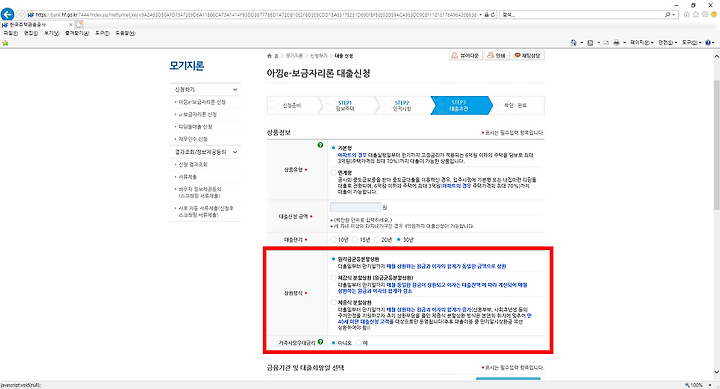Viewport: 720px width, 389px height.
Task: Open the 파일 menu
Action: point(11,33)
